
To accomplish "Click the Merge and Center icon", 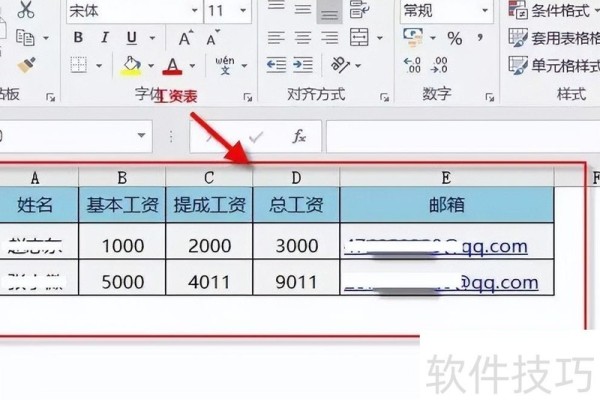I will click(359, 37).
